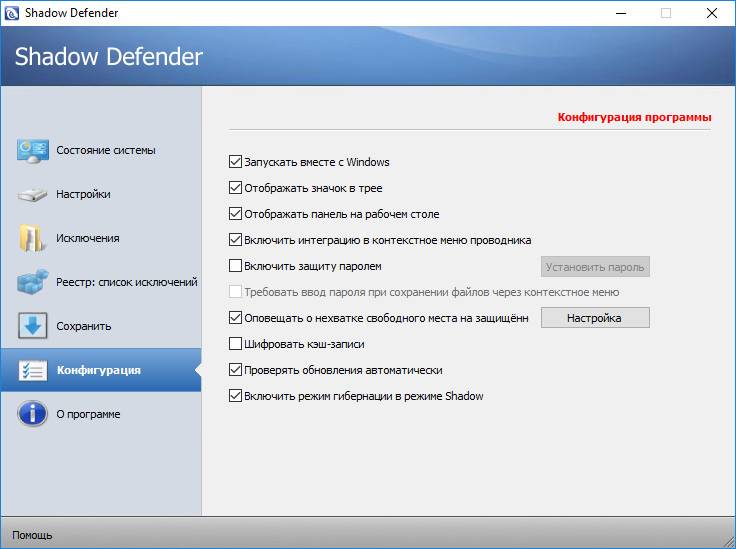This screenshot has width=736, height=549.
Task: Click the Настройка button
Action: click(595, 318)
